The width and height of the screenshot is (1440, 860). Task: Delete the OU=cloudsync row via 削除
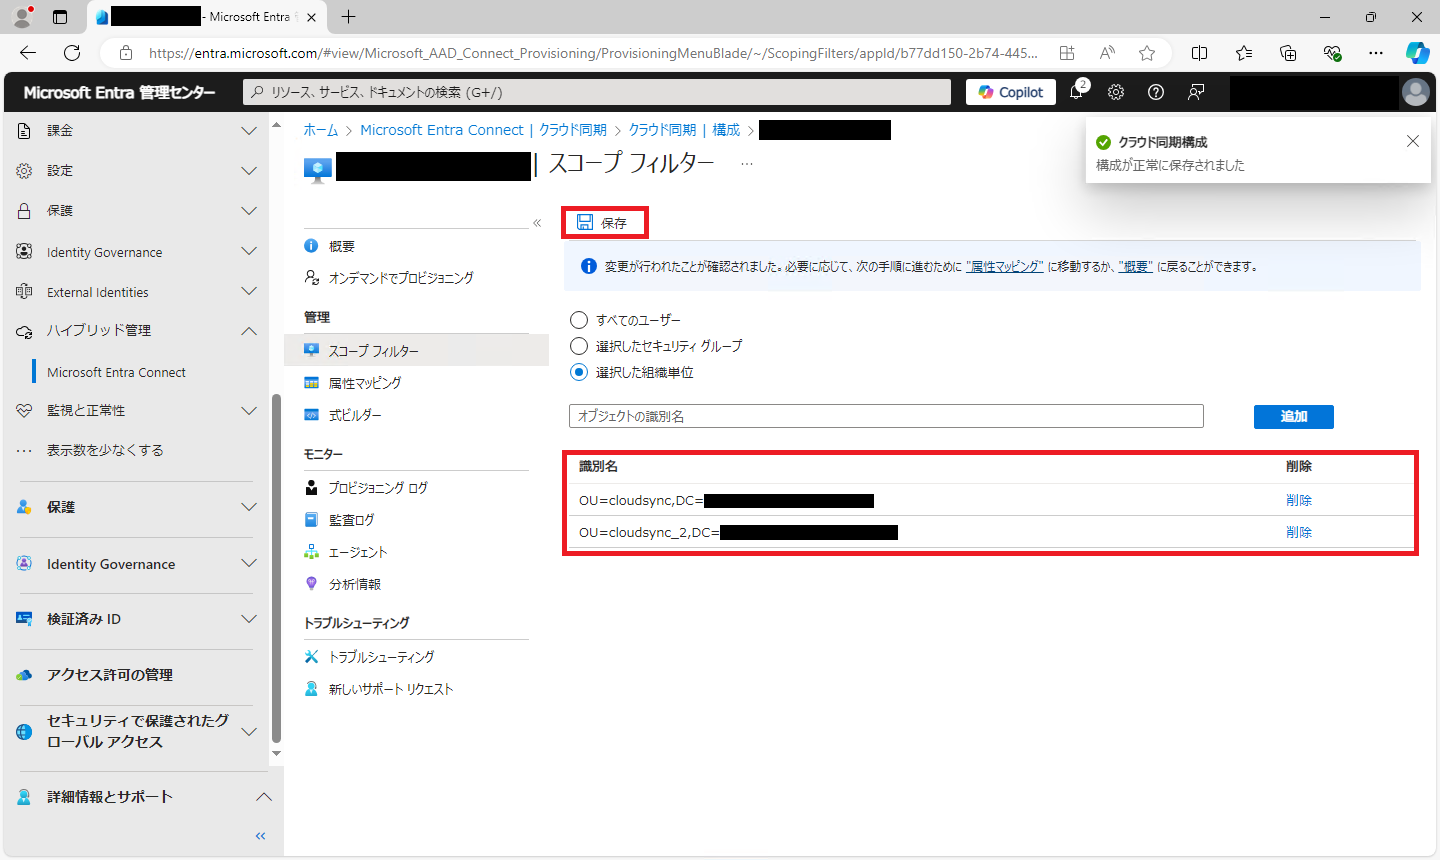[x=1299, y=500]
